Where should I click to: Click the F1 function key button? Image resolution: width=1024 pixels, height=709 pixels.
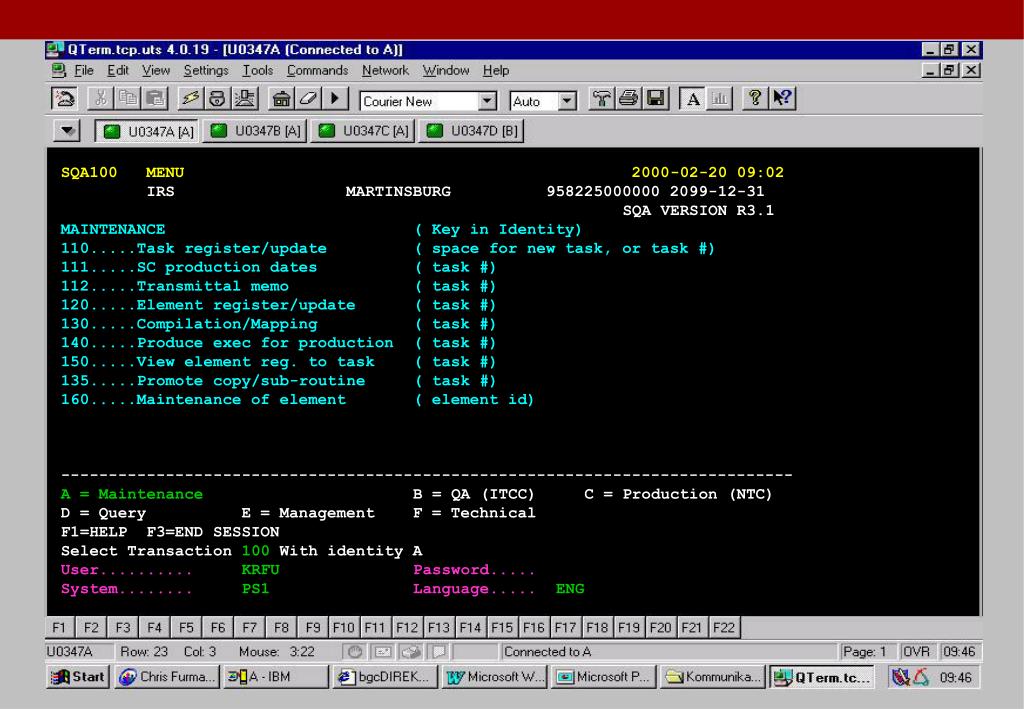(59, 627)
